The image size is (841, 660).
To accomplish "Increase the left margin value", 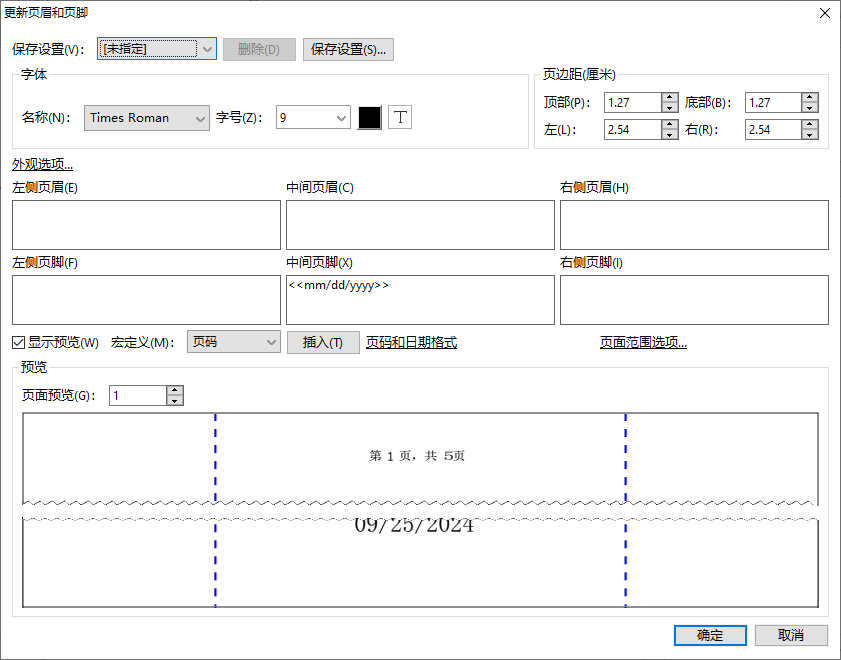I will pyautogui.click(x=671, y=124).
